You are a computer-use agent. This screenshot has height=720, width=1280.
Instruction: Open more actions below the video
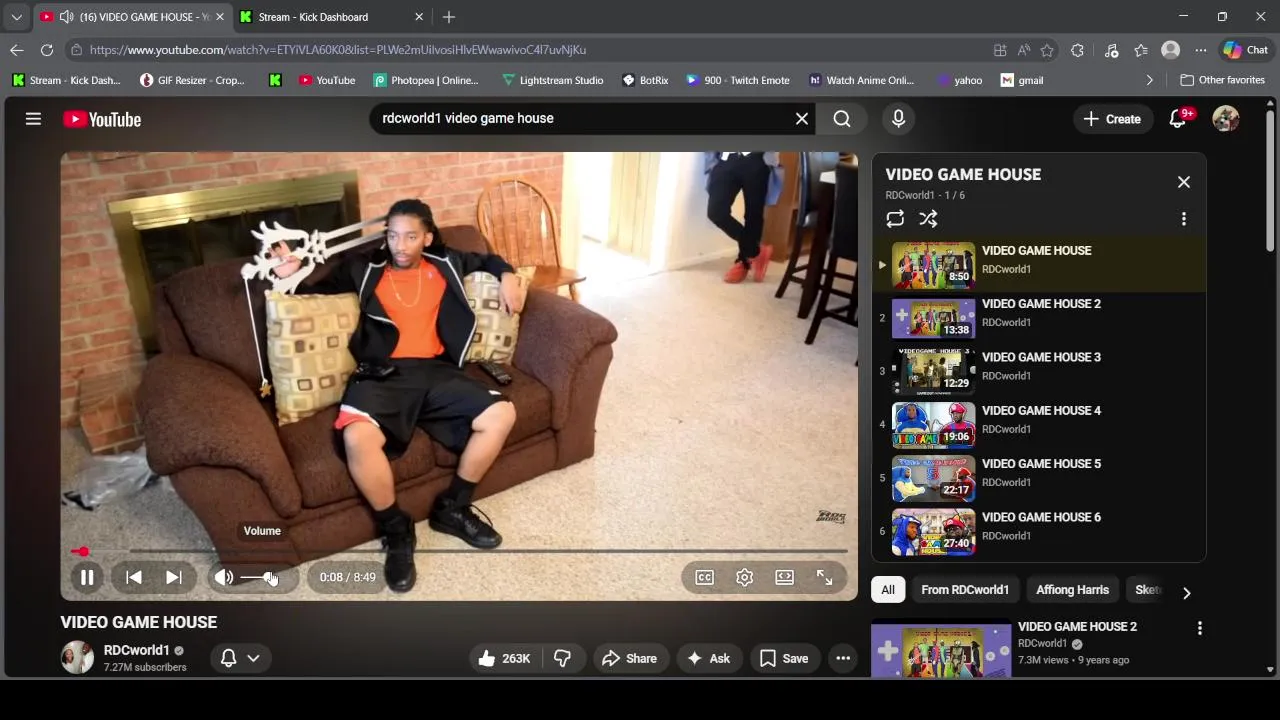pos(843,658)
